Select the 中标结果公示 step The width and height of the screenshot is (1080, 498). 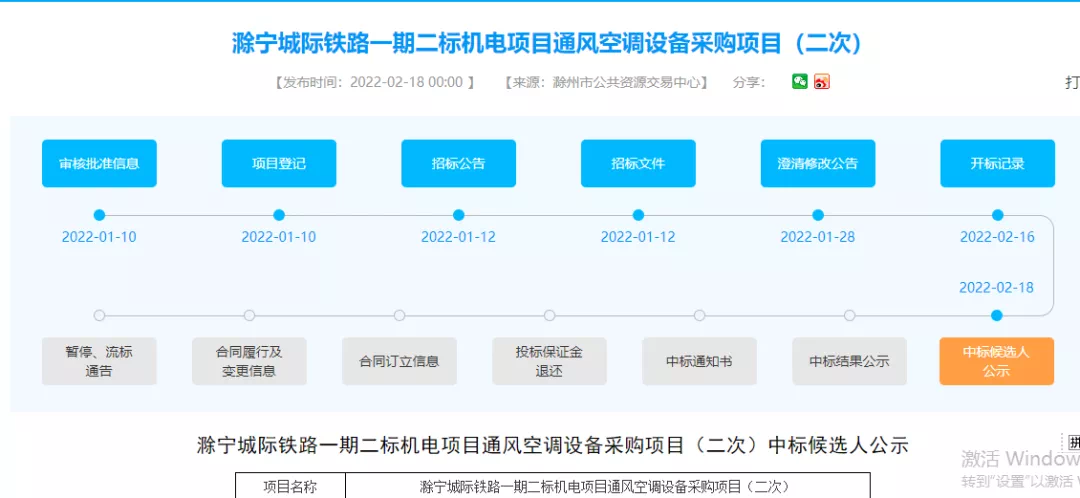850,361
